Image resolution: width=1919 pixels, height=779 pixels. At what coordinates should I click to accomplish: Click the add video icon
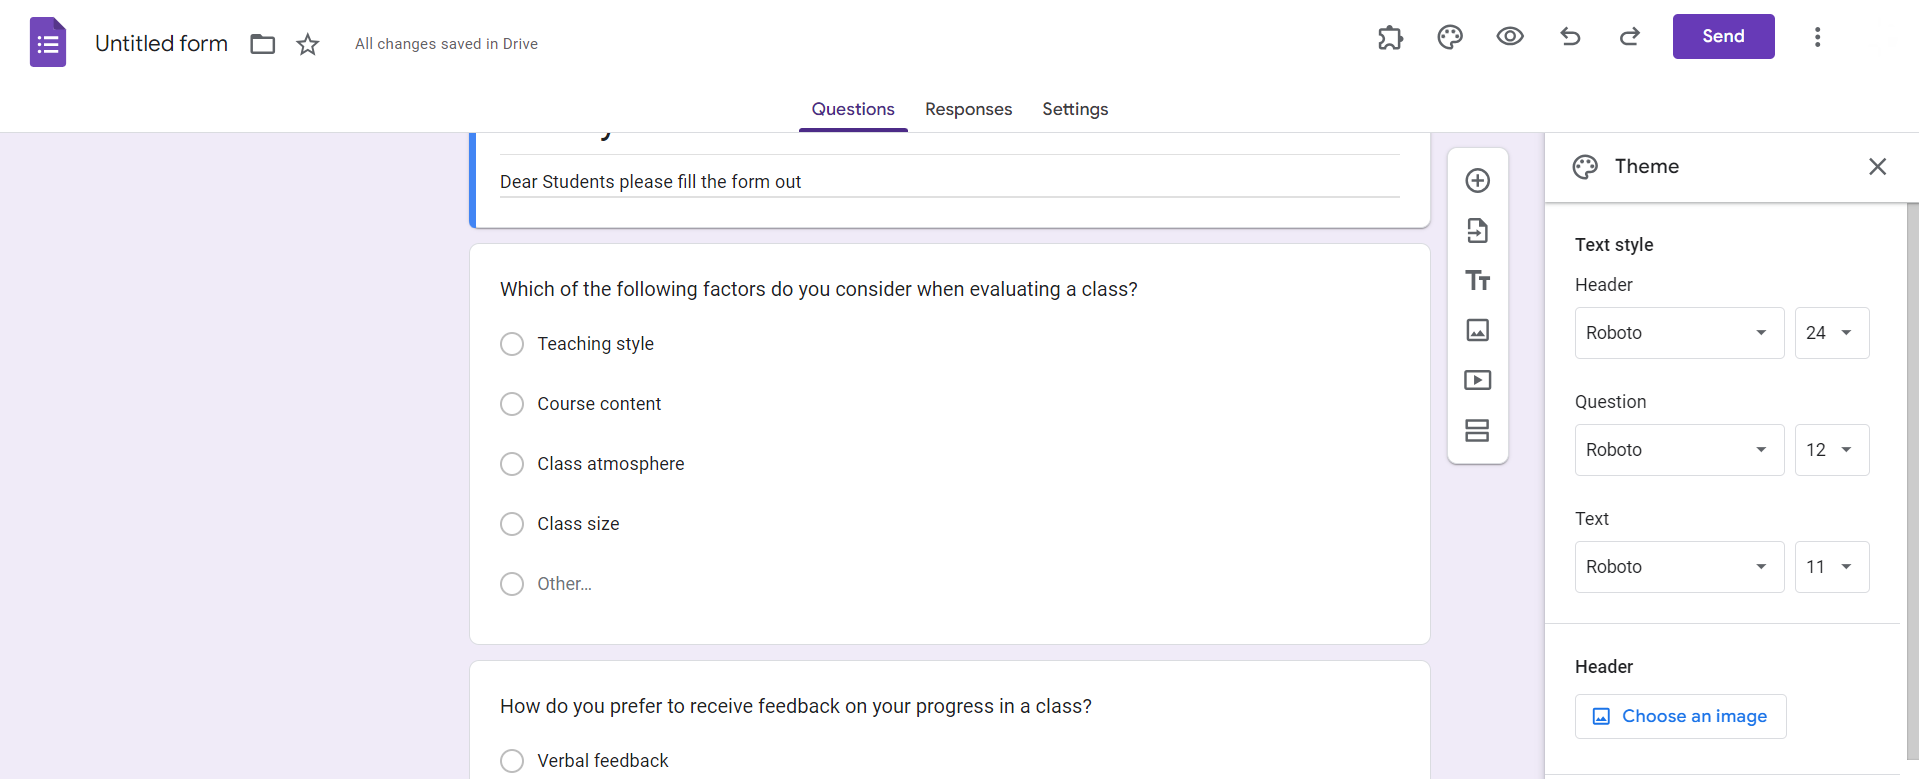pos(1477,380)
